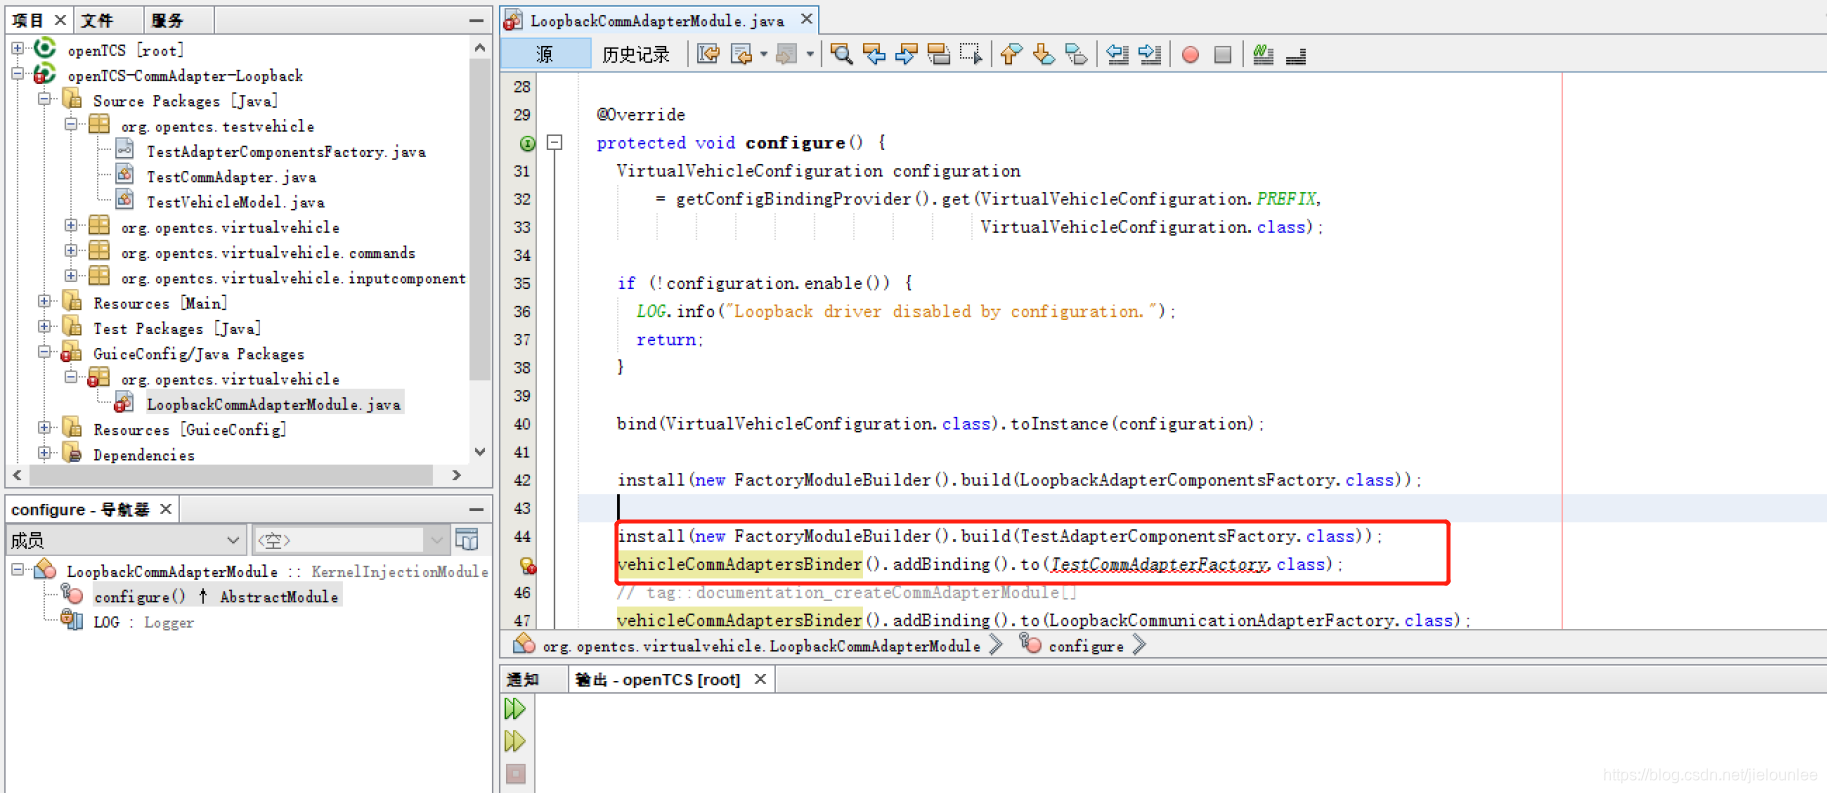The height and width of the screenshot is (793, 1827).
Task: Shift the current line right
Action: click(1149, 55)
